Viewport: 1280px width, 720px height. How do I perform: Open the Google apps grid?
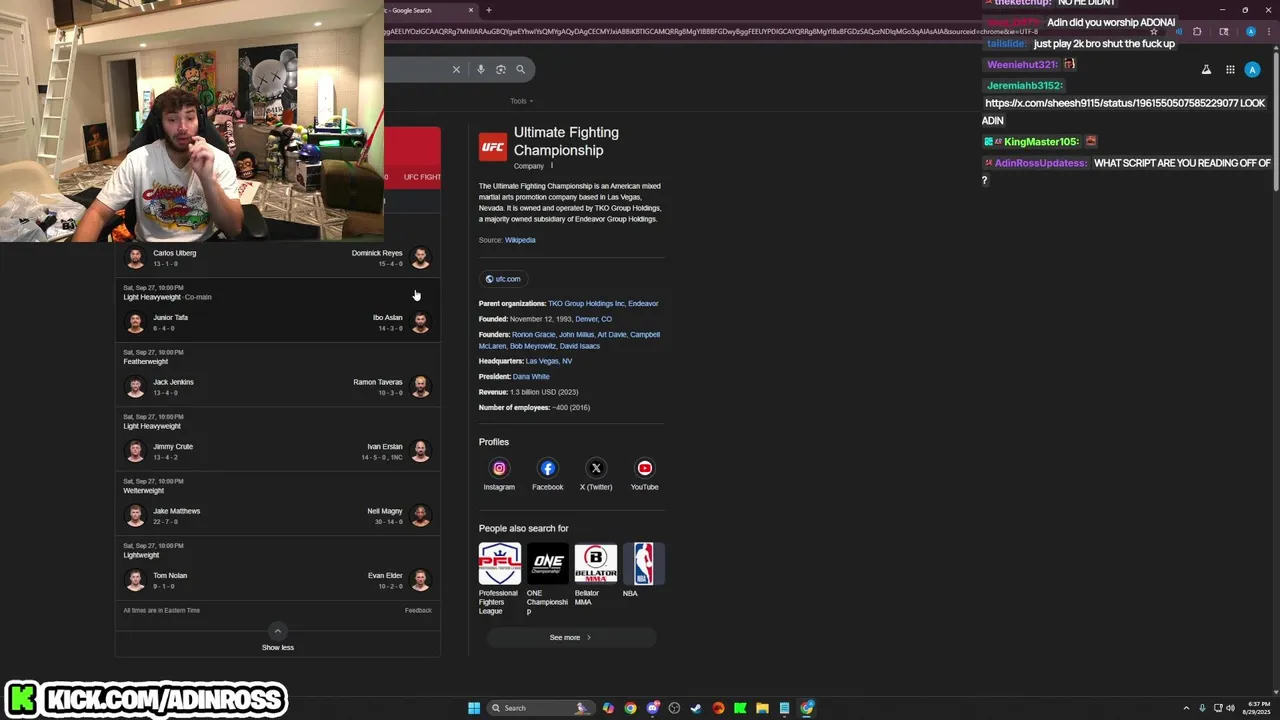pyautogui.click(x=1230, y=70)
